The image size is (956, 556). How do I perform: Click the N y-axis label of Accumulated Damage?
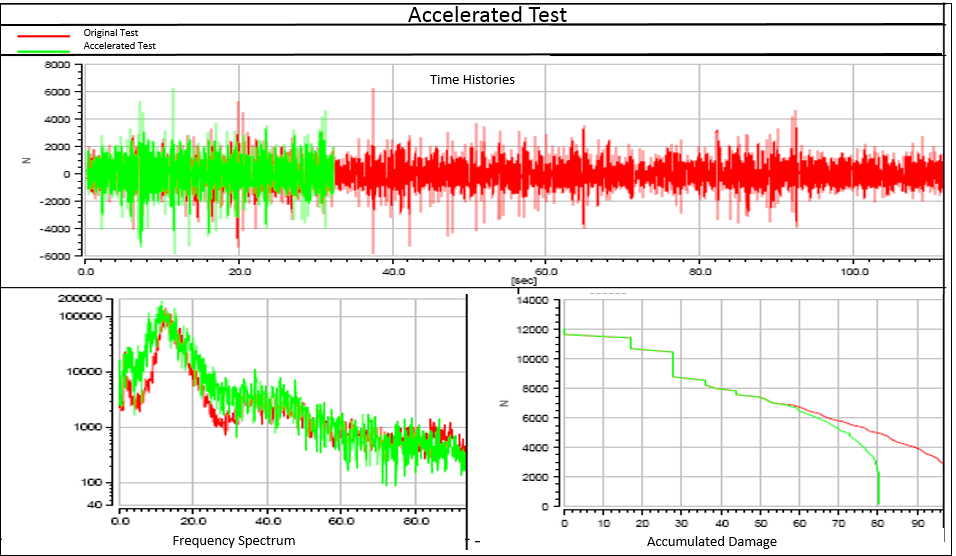[x=505, y=404]
